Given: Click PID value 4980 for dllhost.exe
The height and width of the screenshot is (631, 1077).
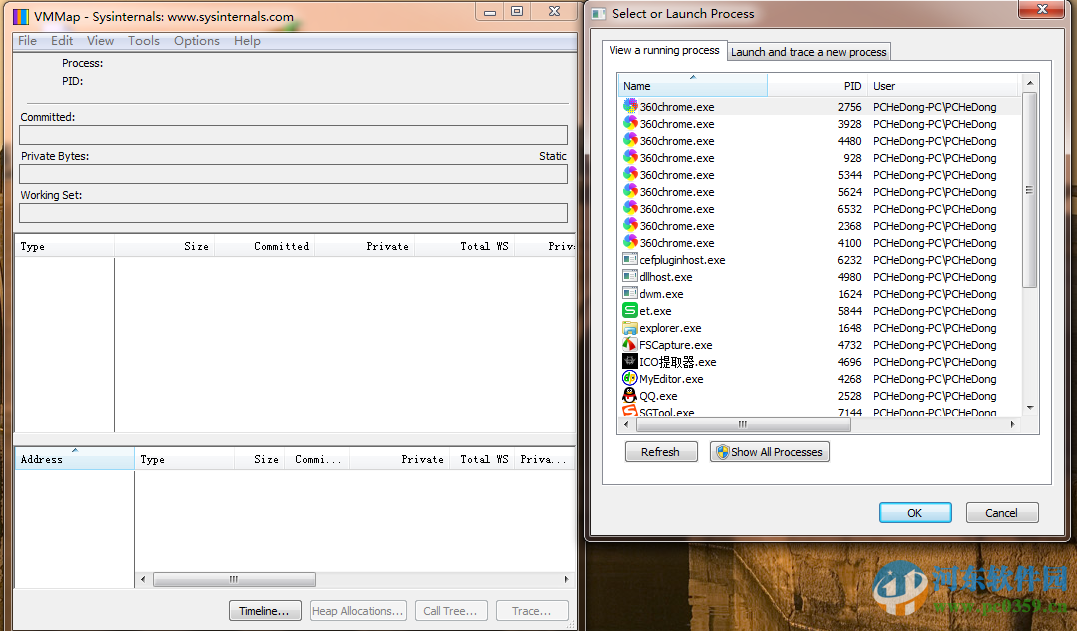Looking at the screenshot, I should (849, 277).
